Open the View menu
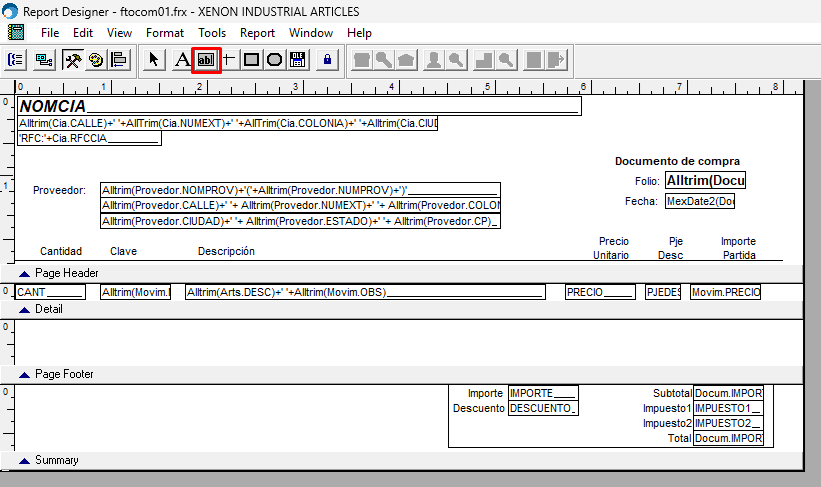The image size is (821, 487). [x=119, y=32]
